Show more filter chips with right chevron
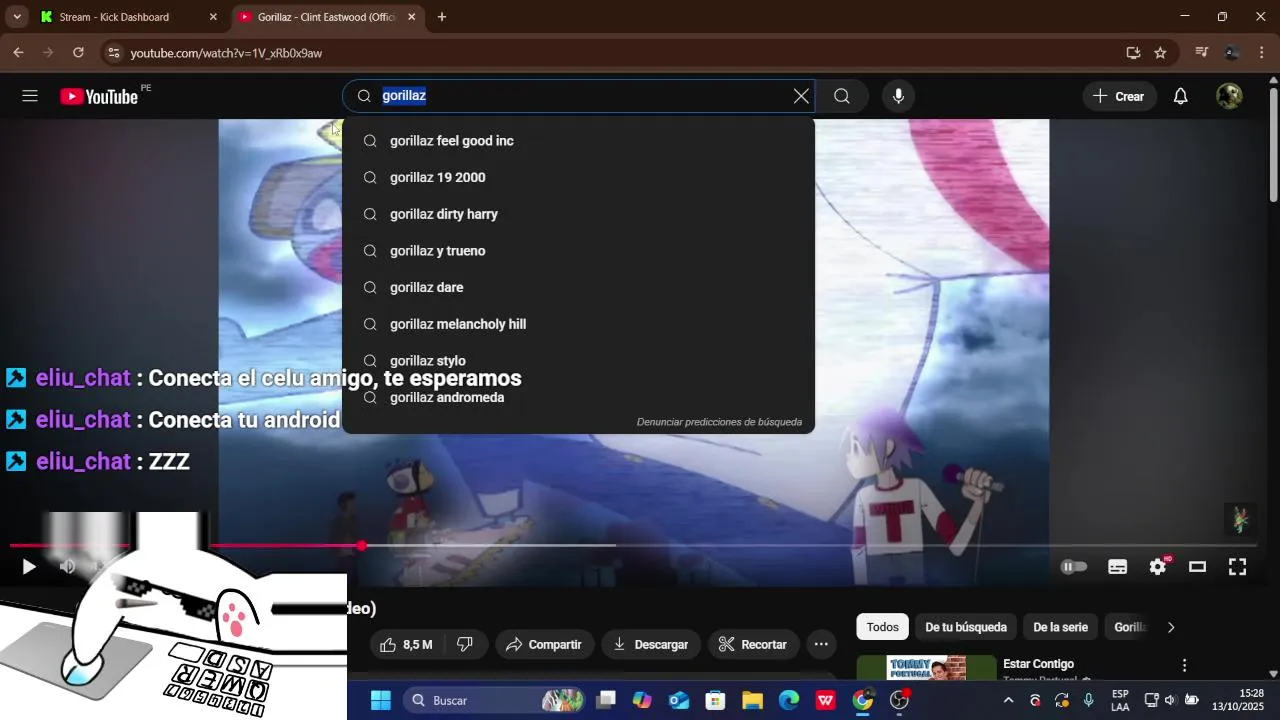Screen dimensions: 1280x720 (x=1171, y=627)
